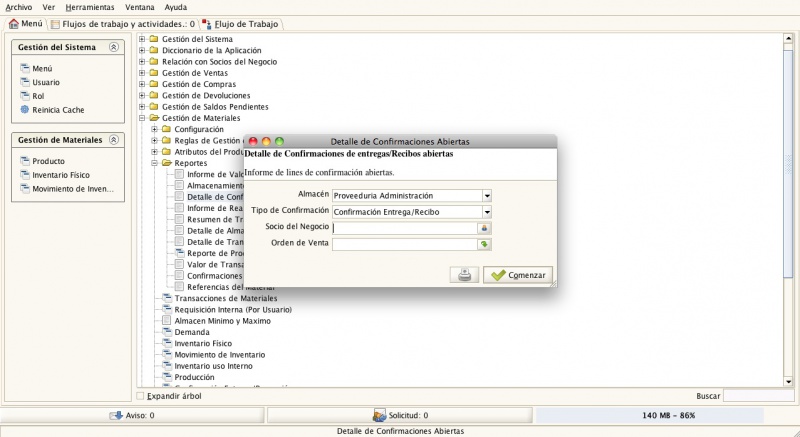
Task: Click the print button in the dialog
Action: (x=464, y=275)
